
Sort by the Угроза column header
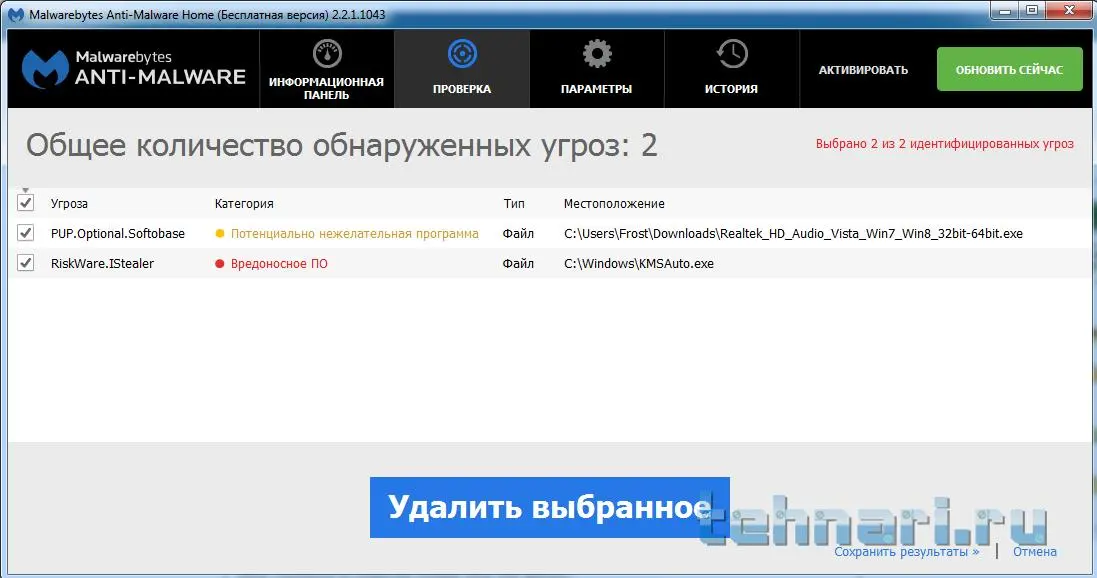[69, 204]
